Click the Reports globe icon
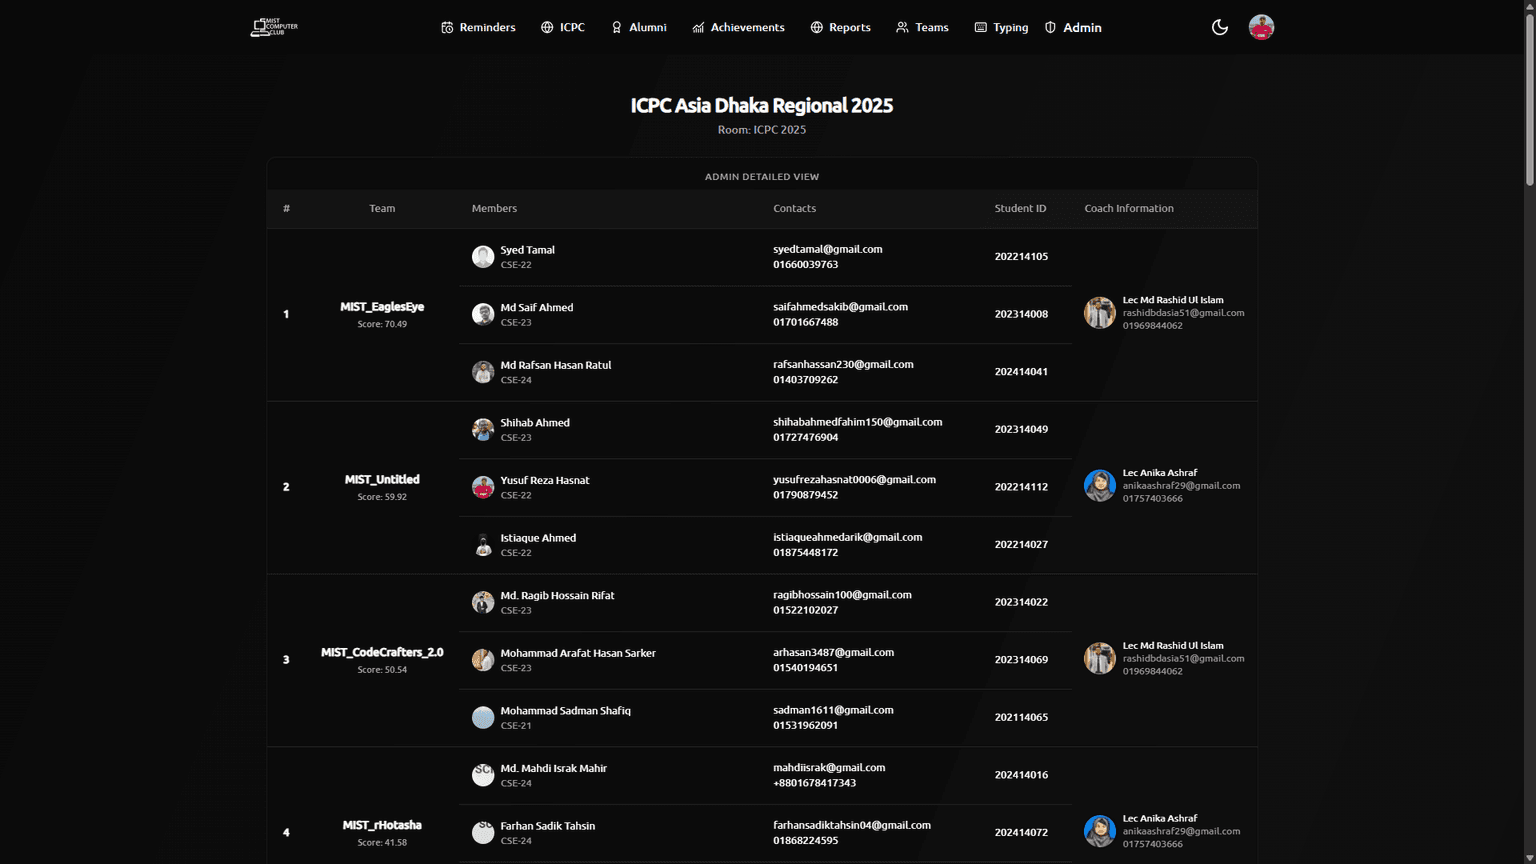1536x864 pixels. (x=816, y=27)
